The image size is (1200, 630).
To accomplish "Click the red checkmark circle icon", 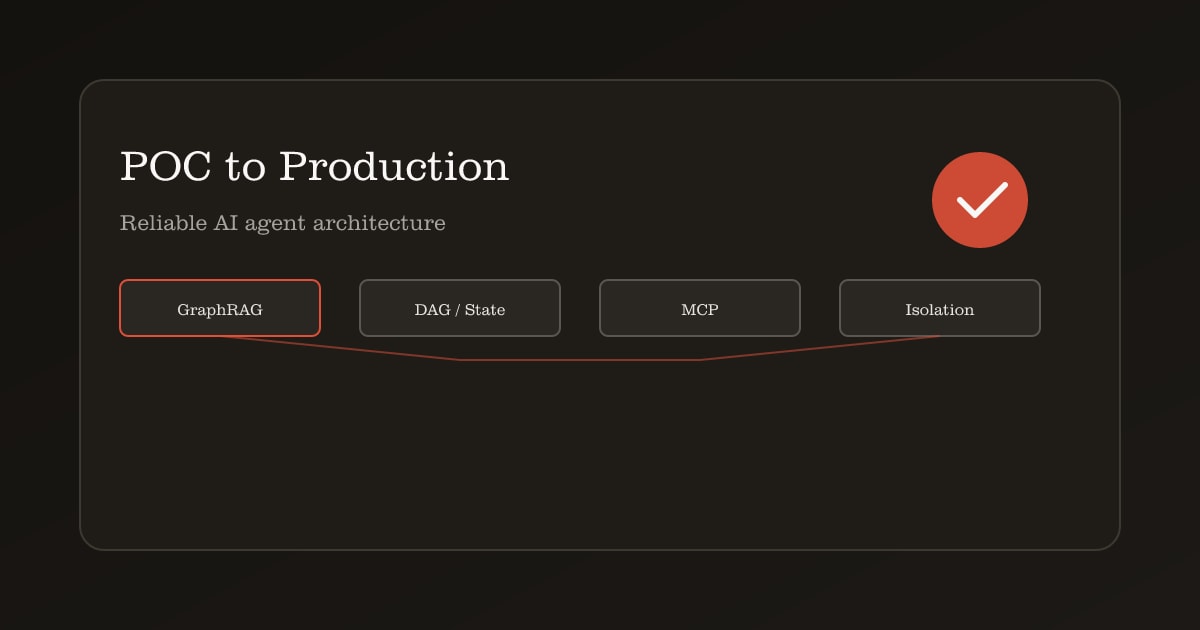I will (980, 200).
